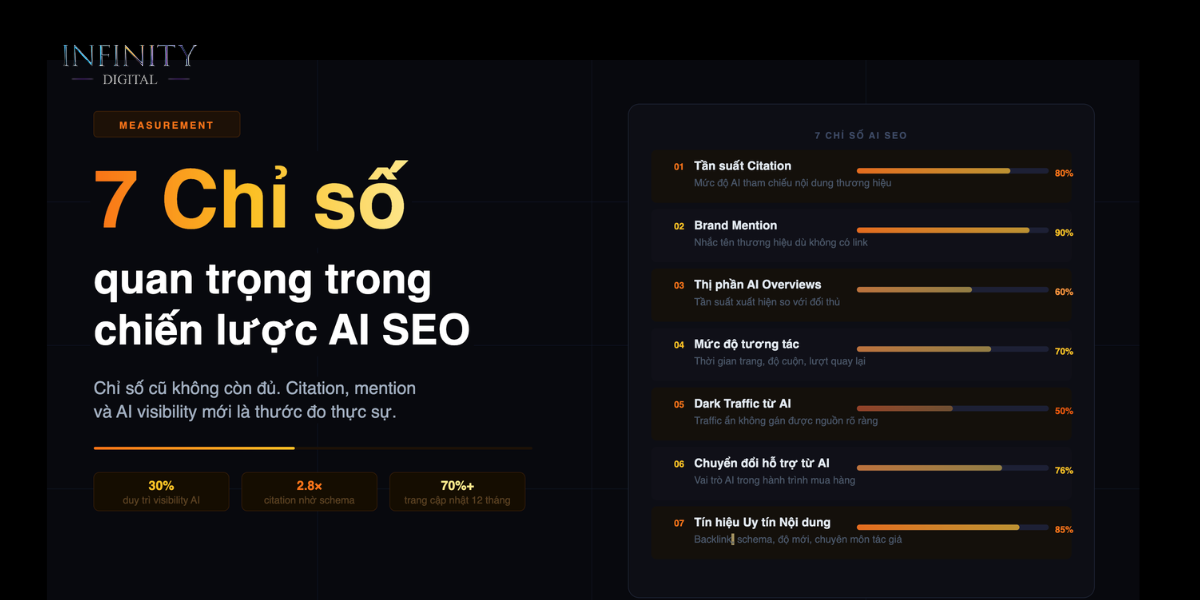The height and width of the screenshot is (600, 1200).
Task: Select the 'Thị phần AI Overviews' item
Action: 861,294
